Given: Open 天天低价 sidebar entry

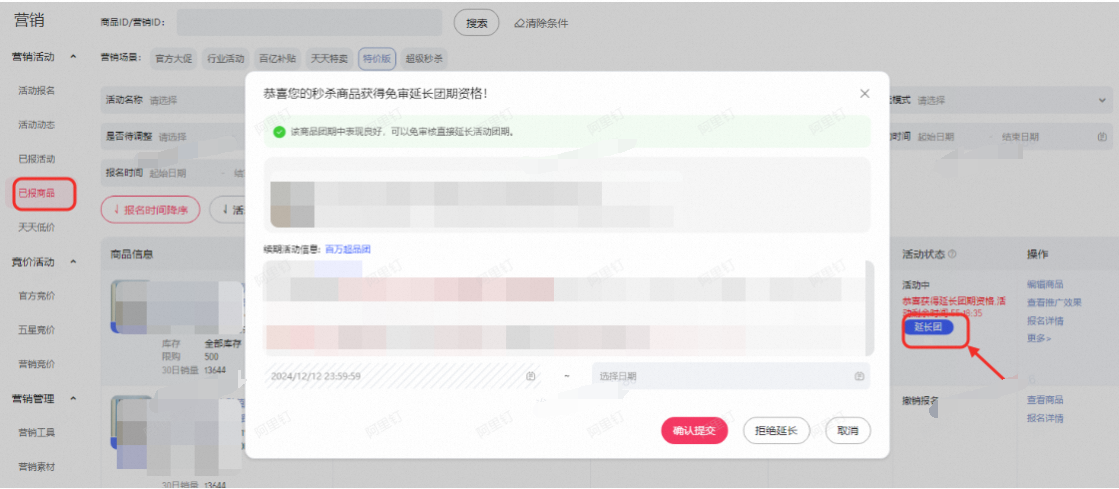Looking at the screenshot, I should click(36, 227).
